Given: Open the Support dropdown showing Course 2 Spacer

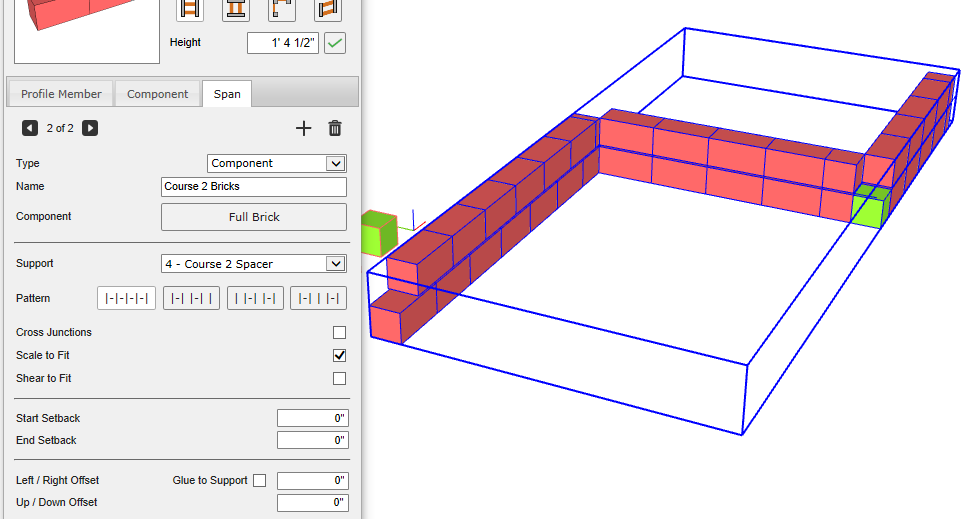Looking at the screenshot, I should (x=253, y=264).
